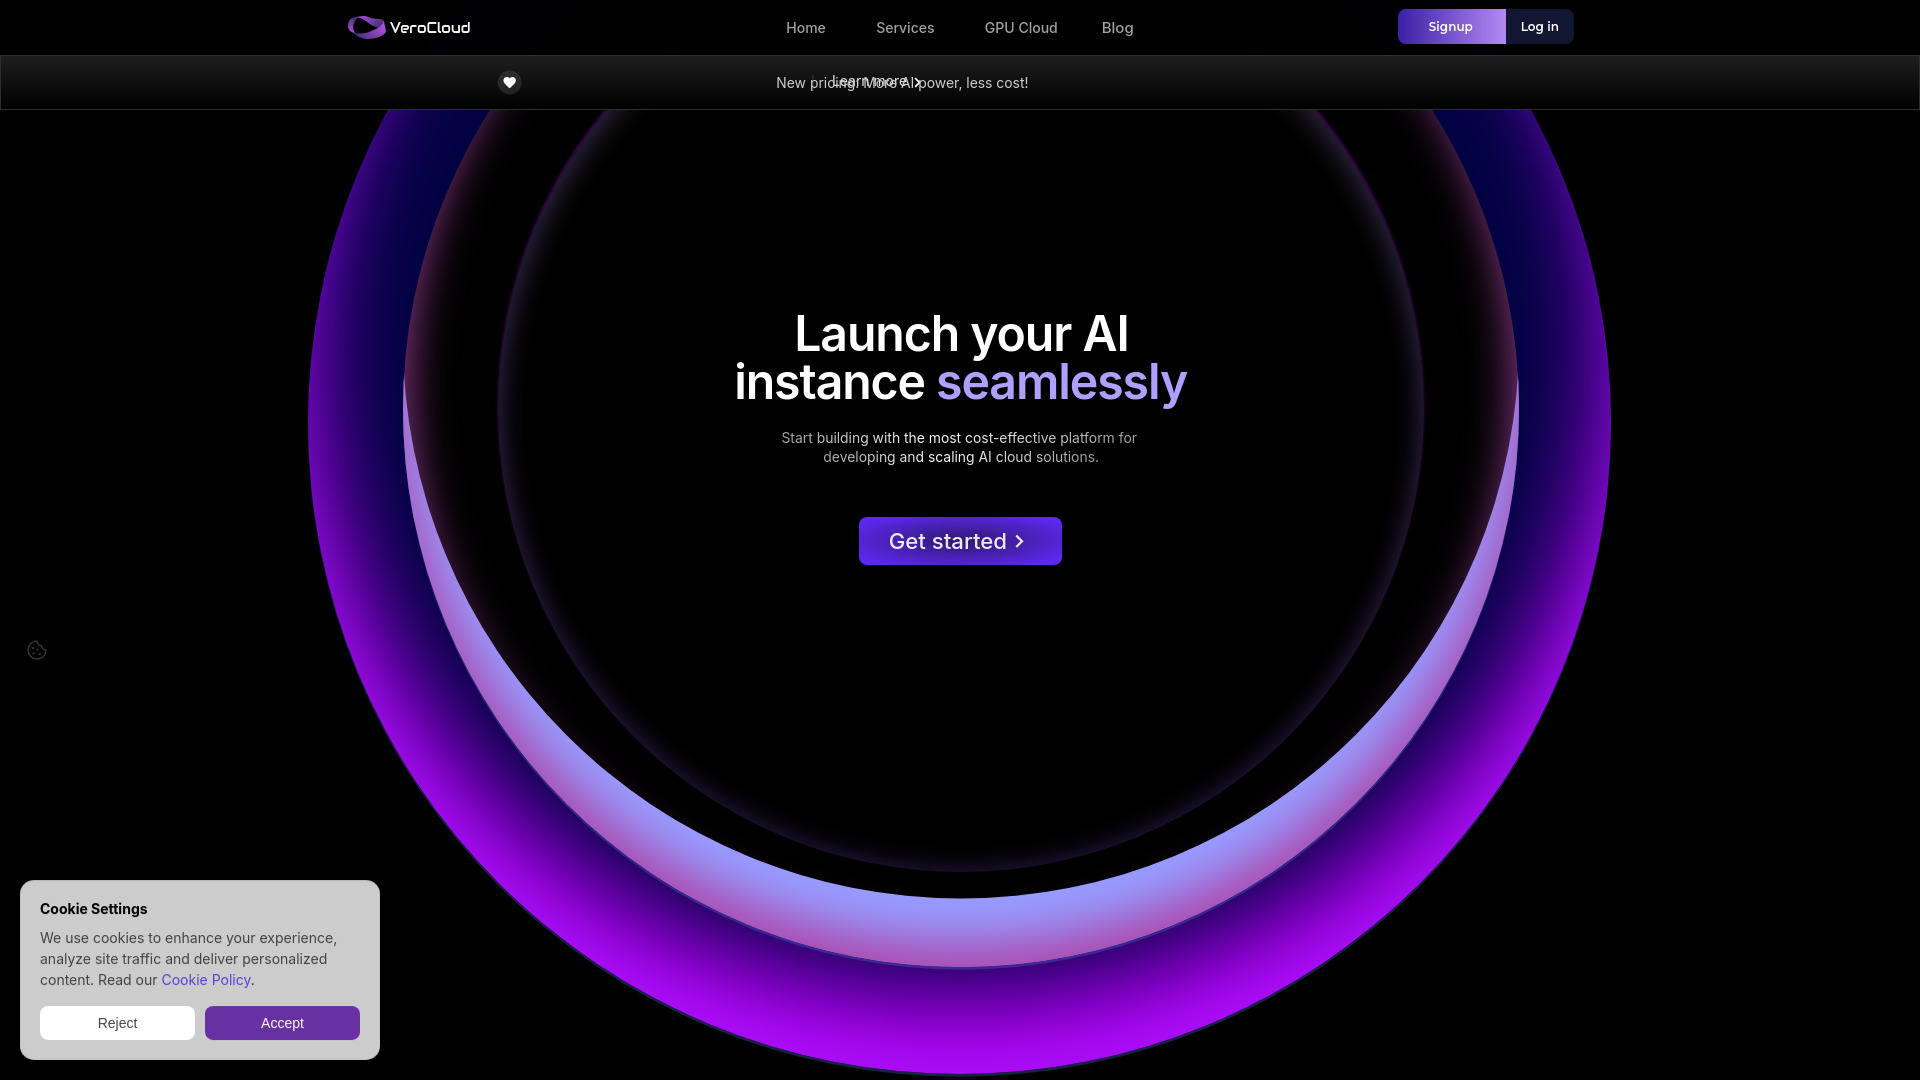
Task: Open the floating cookie preferences icon
Action: pyautogui.click(x=37, y=650)
